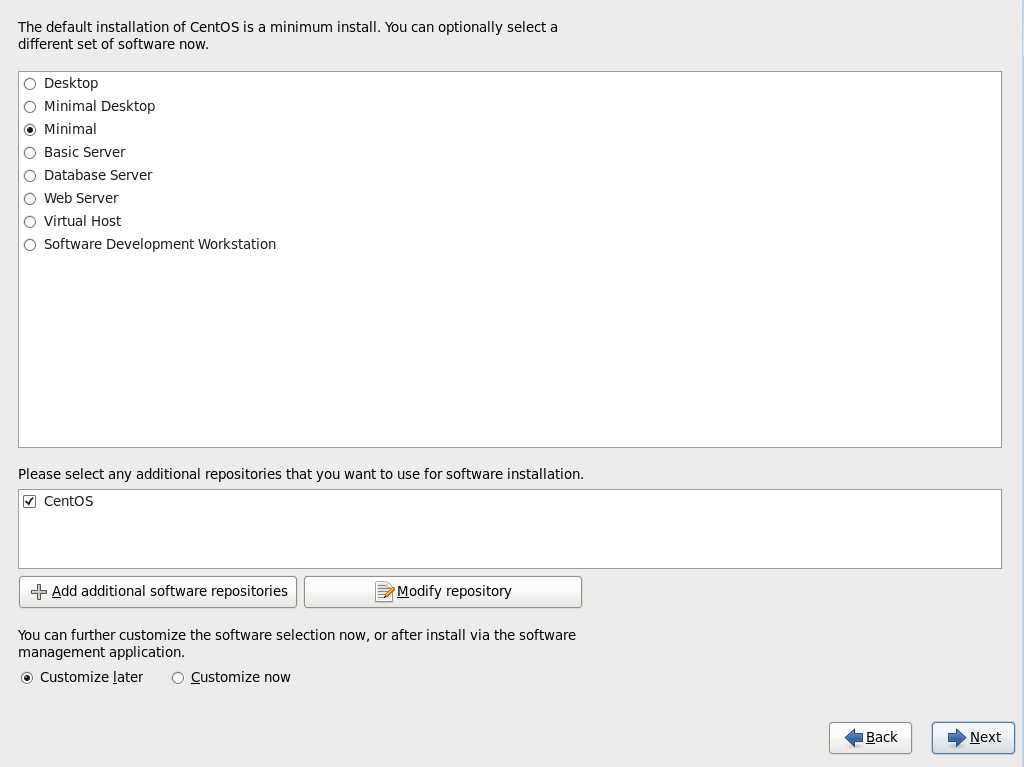Select Customize later
1024x767 pixels.
29,677
